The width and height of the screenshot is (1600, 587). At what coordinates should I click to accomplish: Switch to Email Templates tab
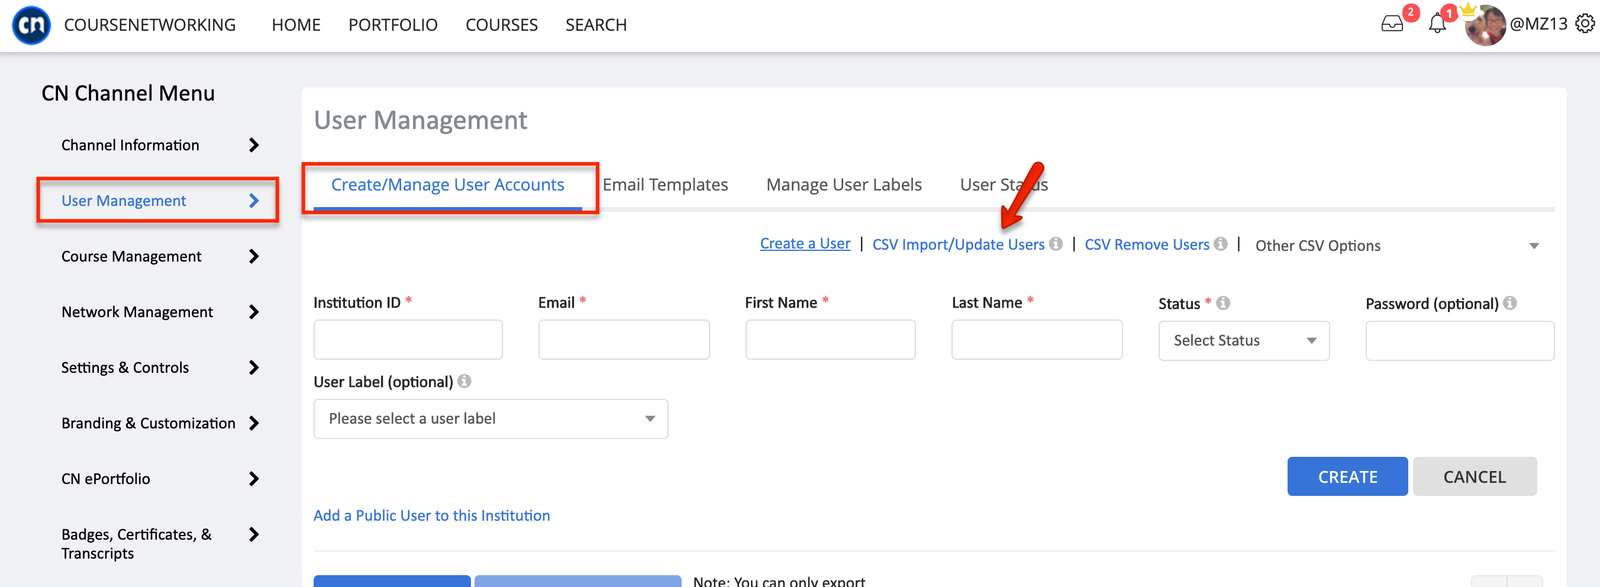[665, 185]
